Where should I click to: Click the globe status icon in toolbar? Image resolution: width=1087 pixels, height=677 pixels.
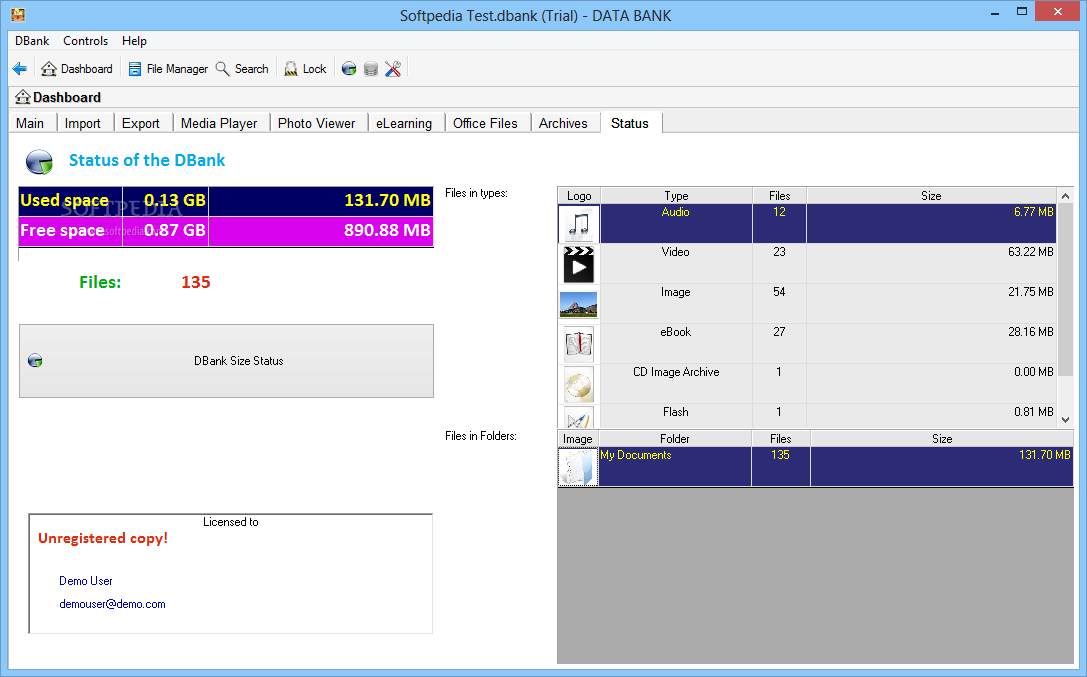point(349,69)
